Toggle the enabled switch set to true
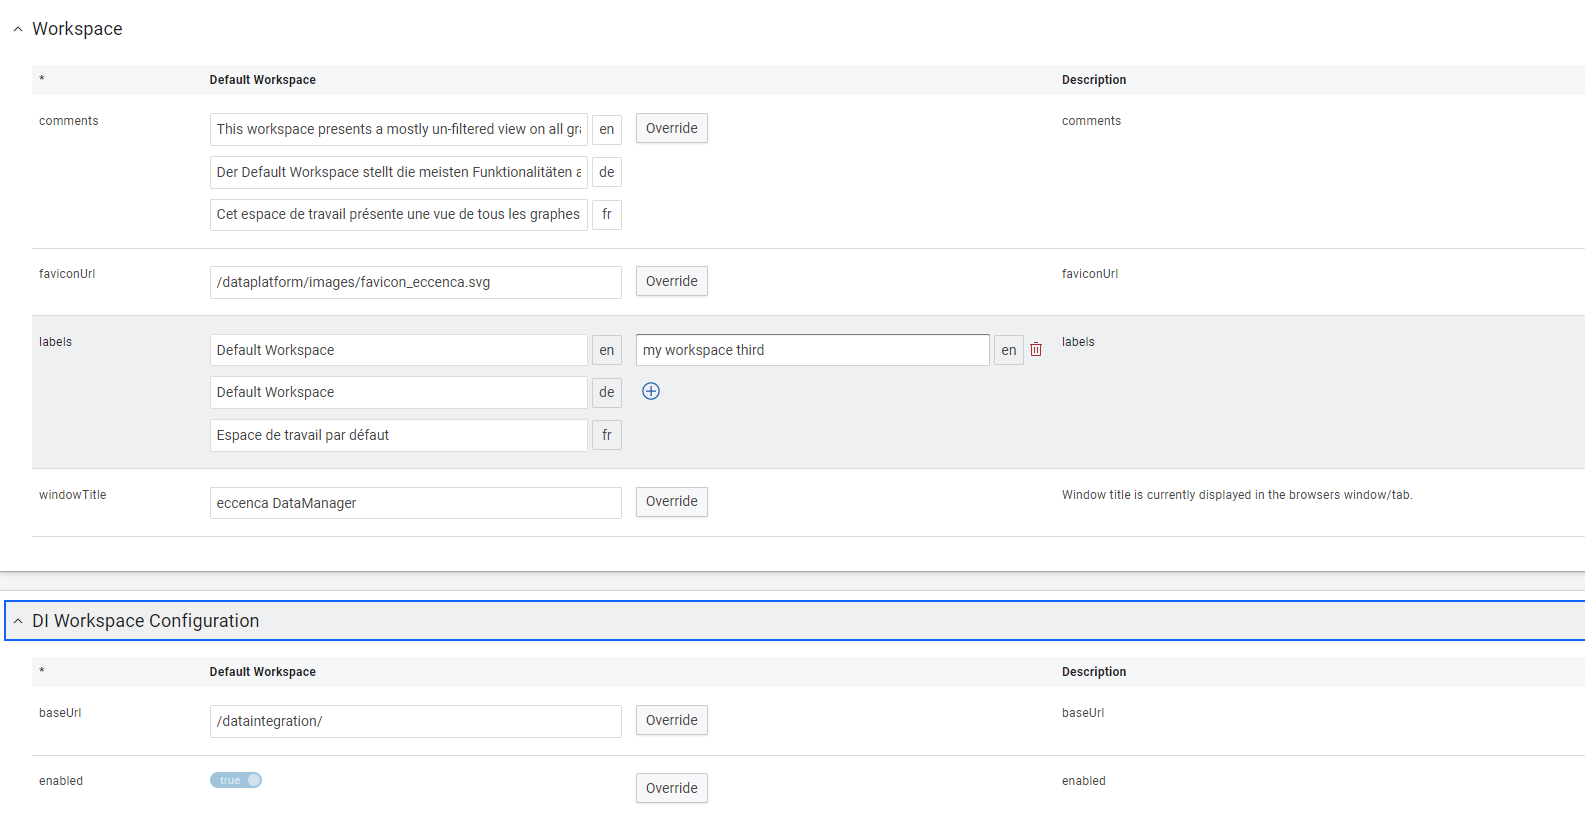 coord(236,780)
